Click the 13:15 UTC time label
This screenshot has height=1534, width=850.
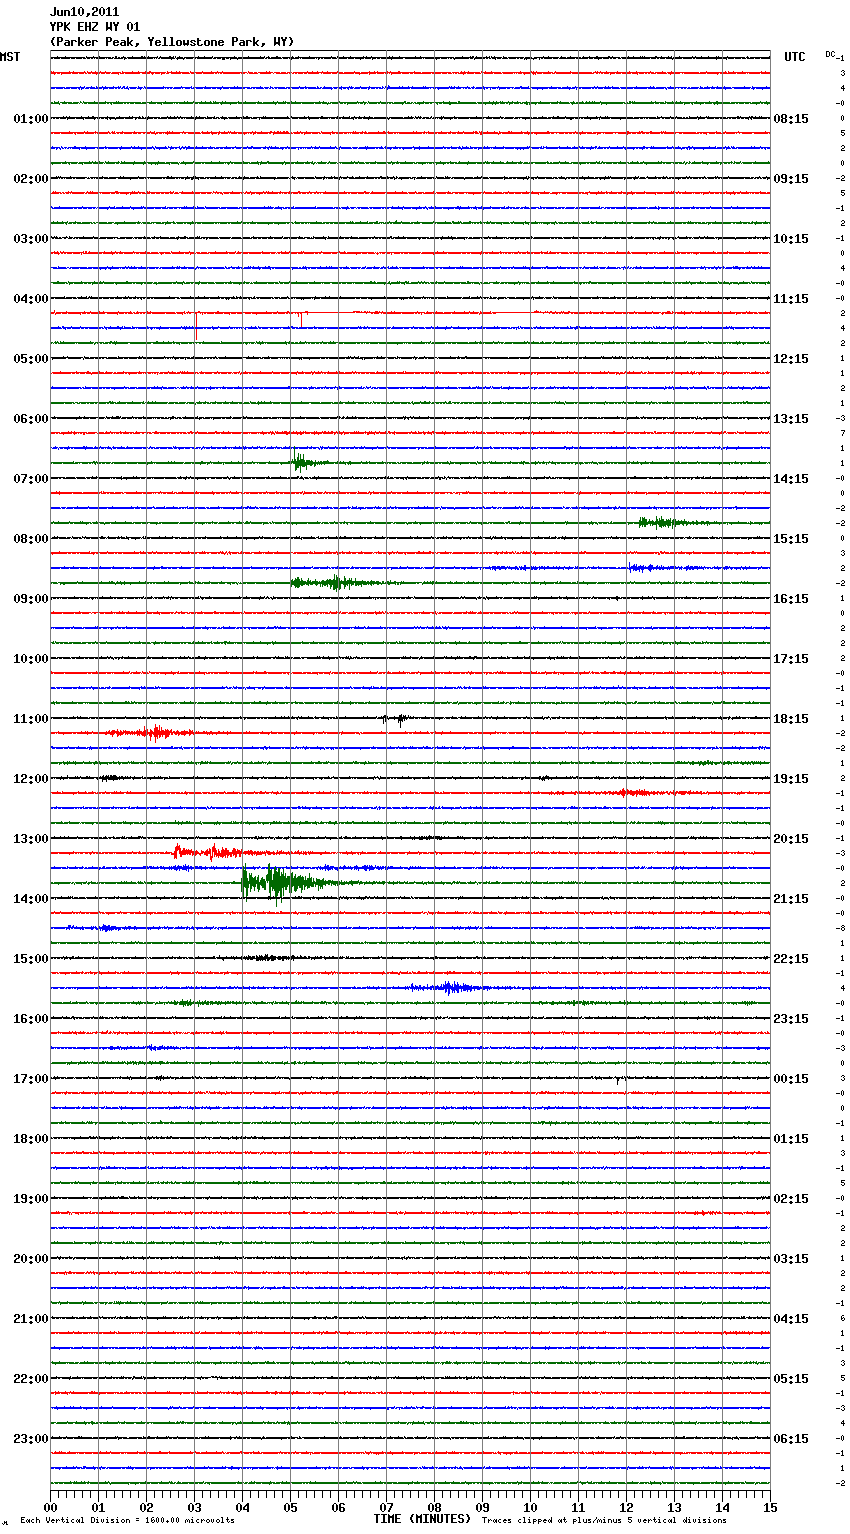click(791, 419)
